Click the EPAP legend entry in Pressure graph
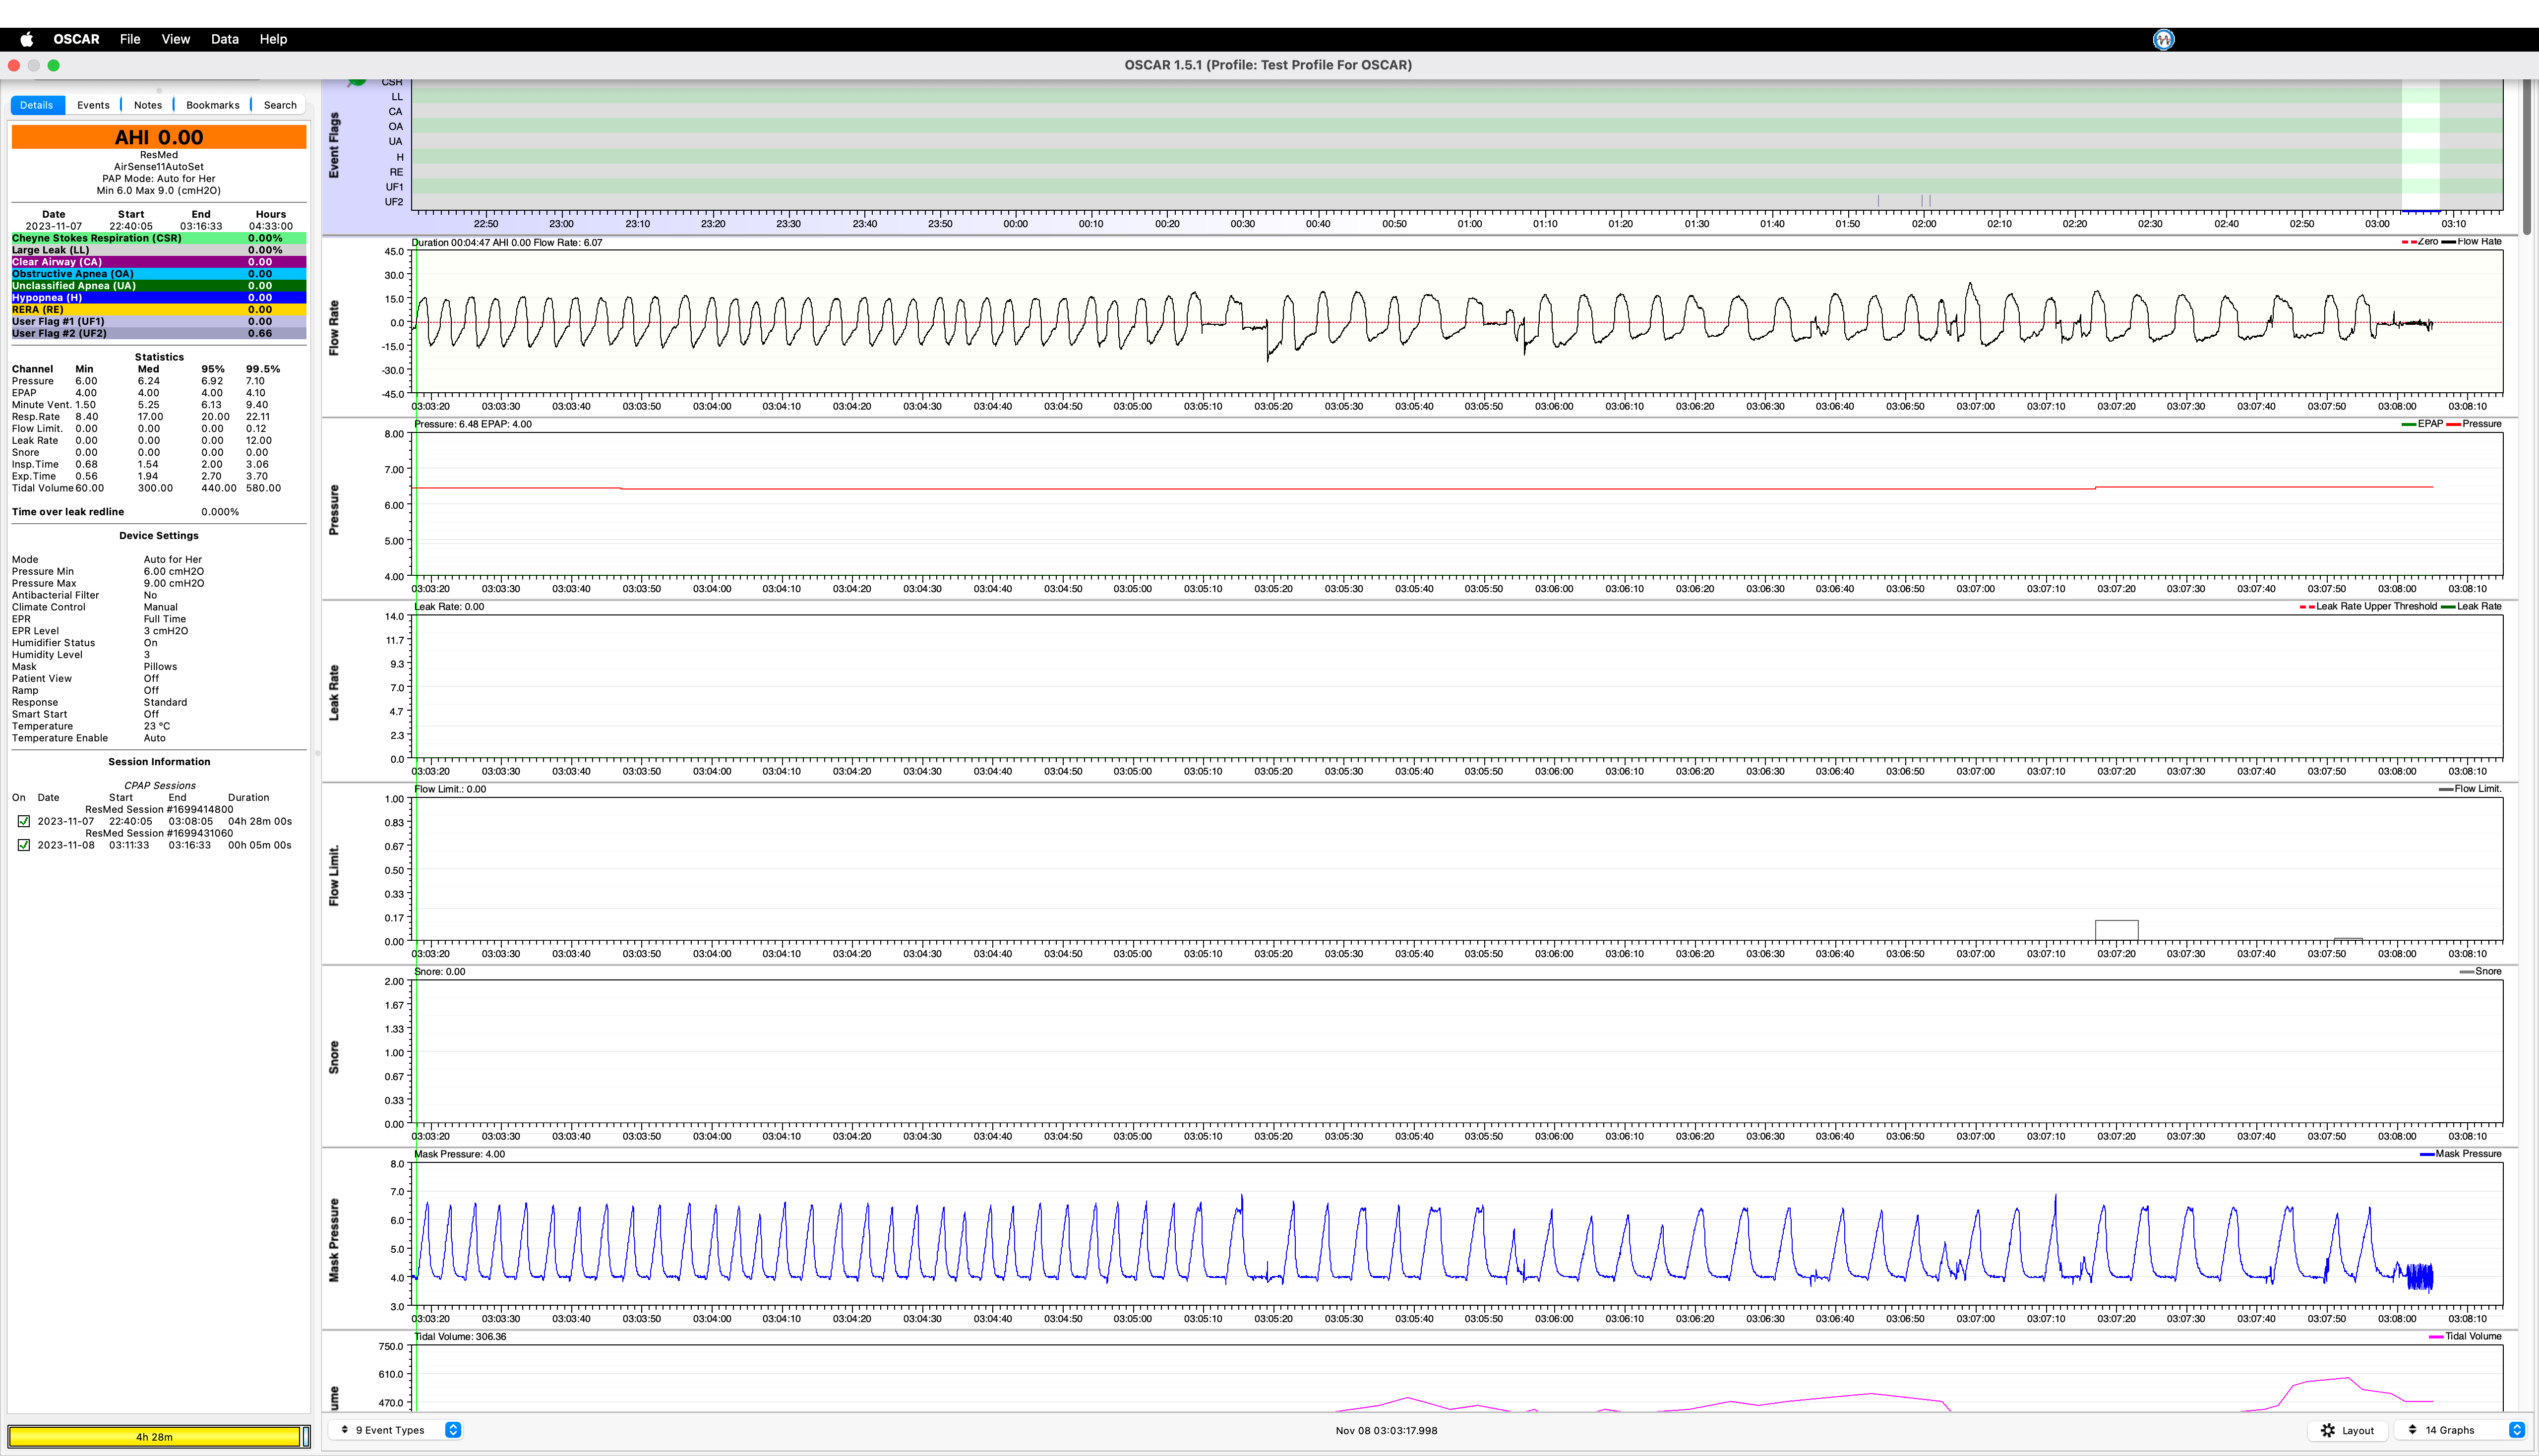 click(2422, 424)
